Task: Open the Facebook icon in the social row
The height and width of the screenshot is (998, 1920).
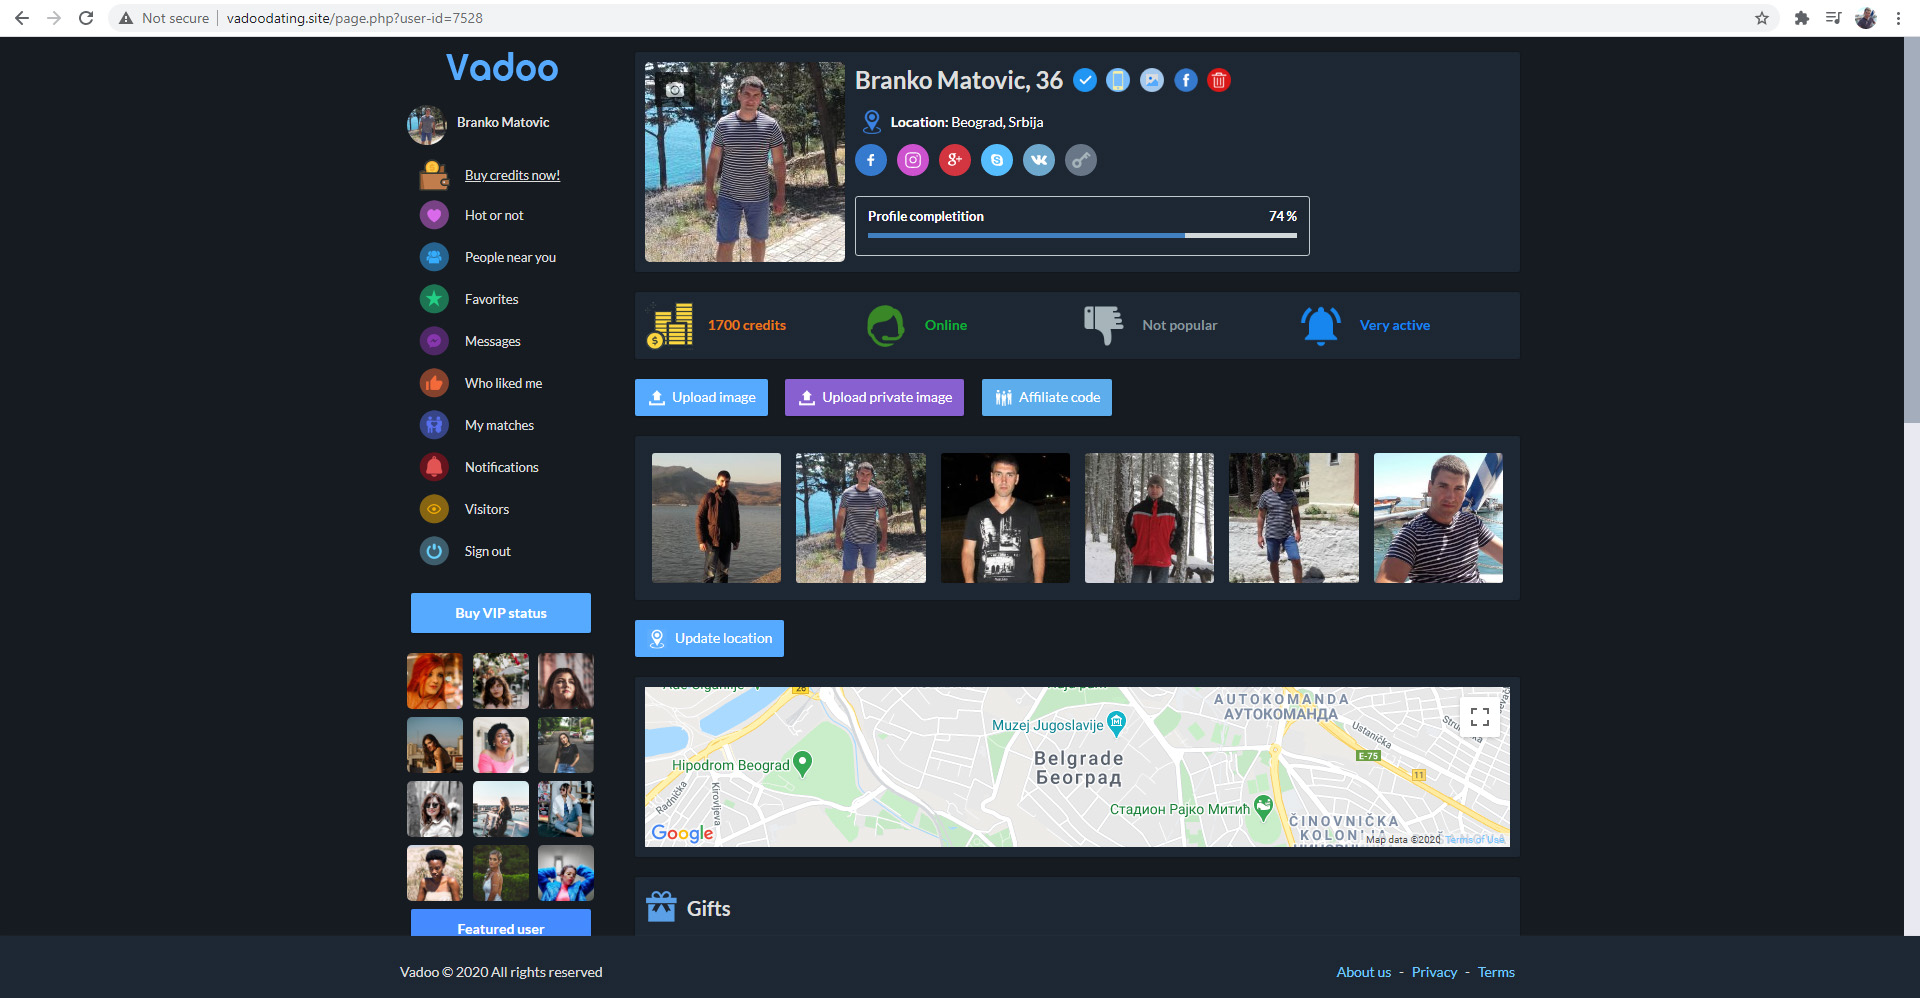Action: [x=871, y=160]
